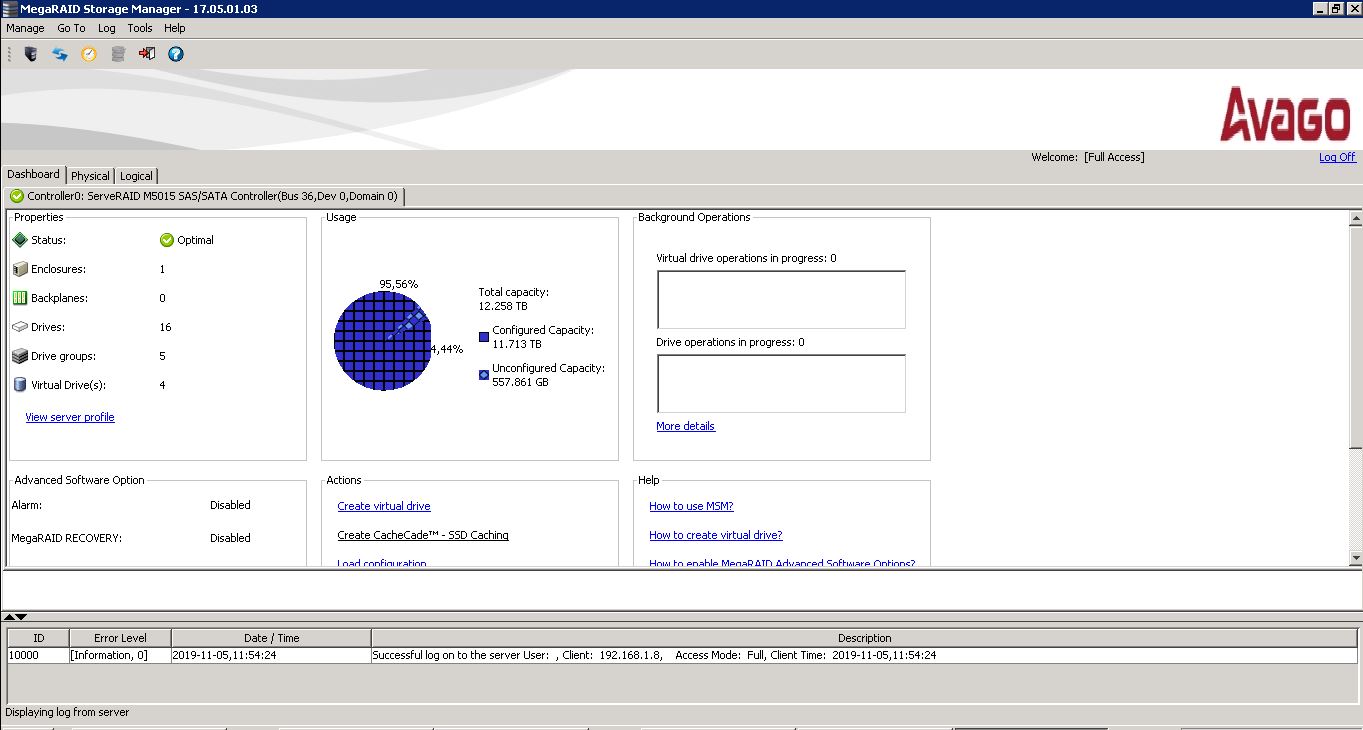Image resolution: width=1363 pixels, height=730 pixels.
Task: Collapse log panel with the down arrow
Action: pos(21,617)
